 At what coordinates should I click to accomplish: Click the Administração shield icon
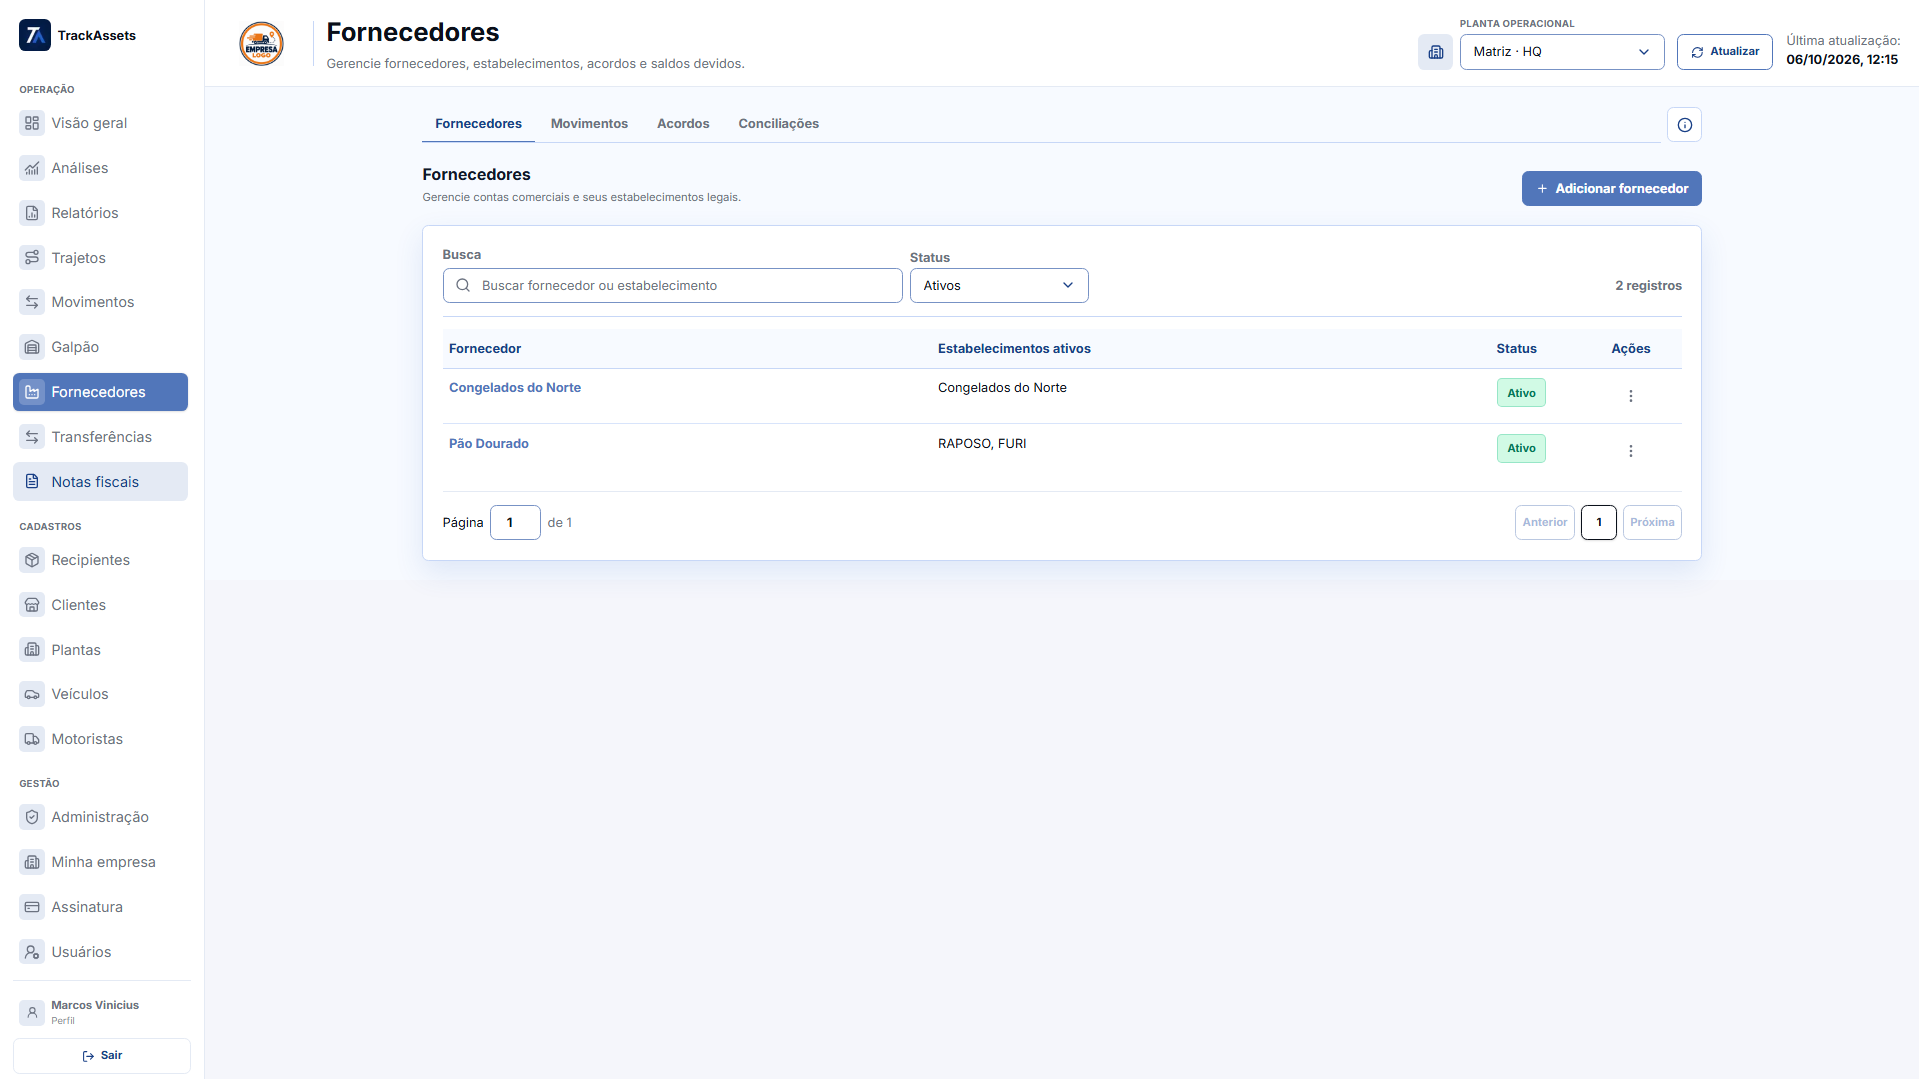point(32,817)
